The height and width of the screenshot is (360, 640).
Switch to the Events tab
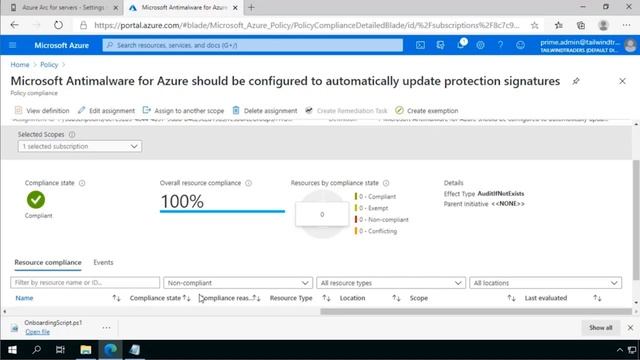[103, 262]
